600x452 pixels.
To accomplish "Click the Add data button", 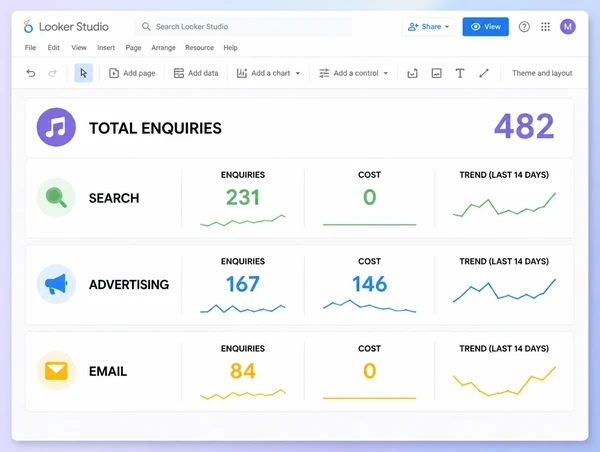I will pyautogui.click(x=196, y=73).
